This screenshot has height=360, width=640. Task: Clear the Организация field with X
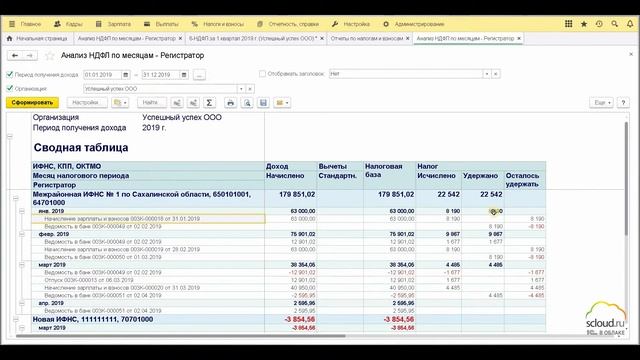click(250, 89)
